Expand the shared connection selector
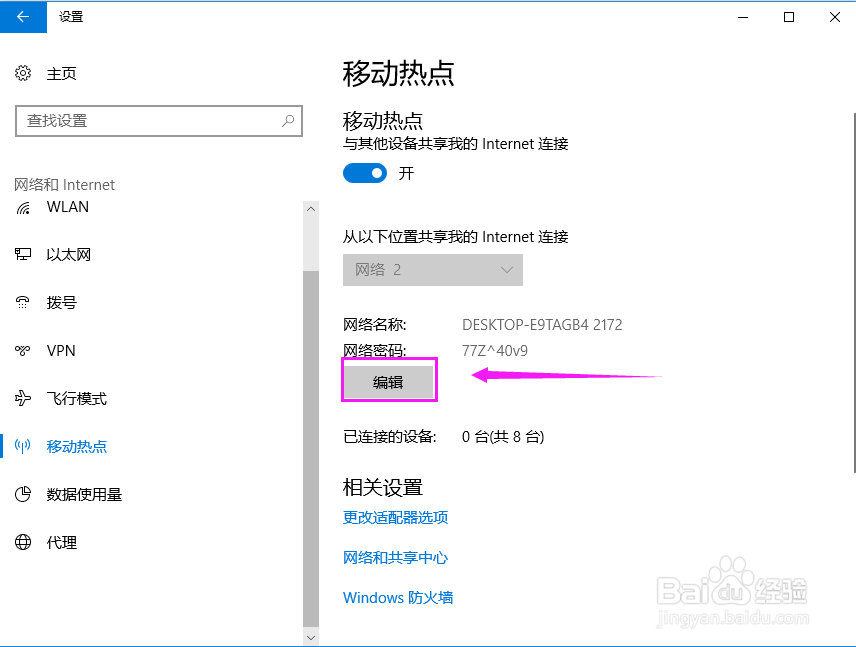Viewport: 856px width, 647px height. pyautogui.click(x=432, y=269)
